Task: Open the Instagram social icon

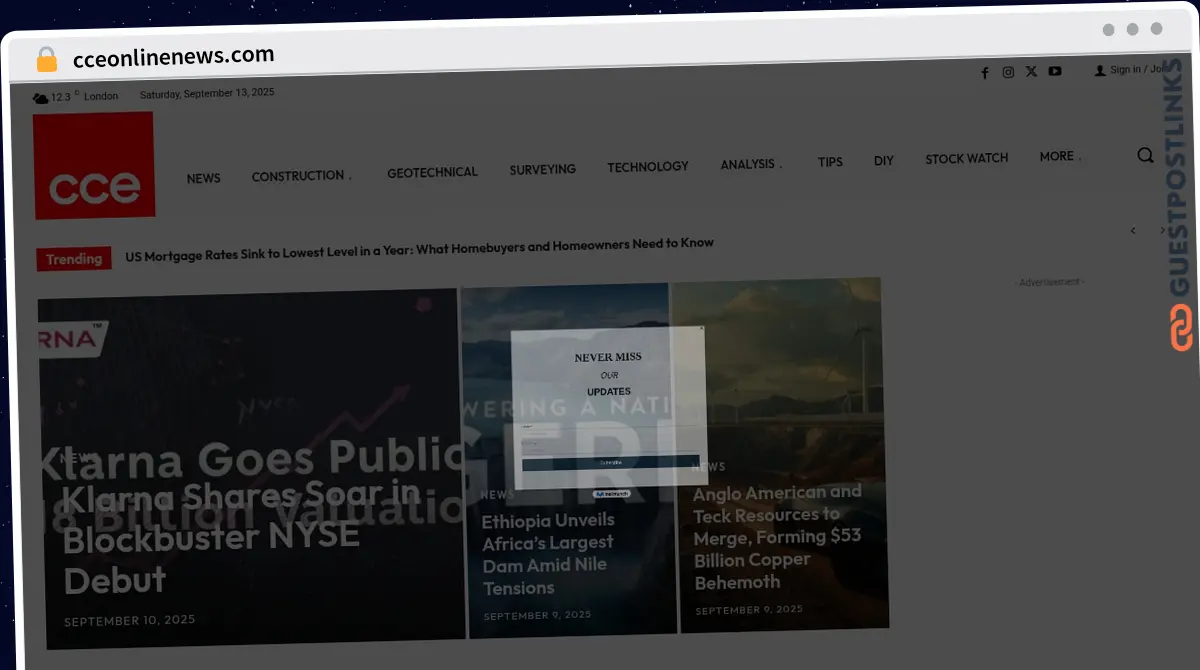Action: (x=1008, y=72)
